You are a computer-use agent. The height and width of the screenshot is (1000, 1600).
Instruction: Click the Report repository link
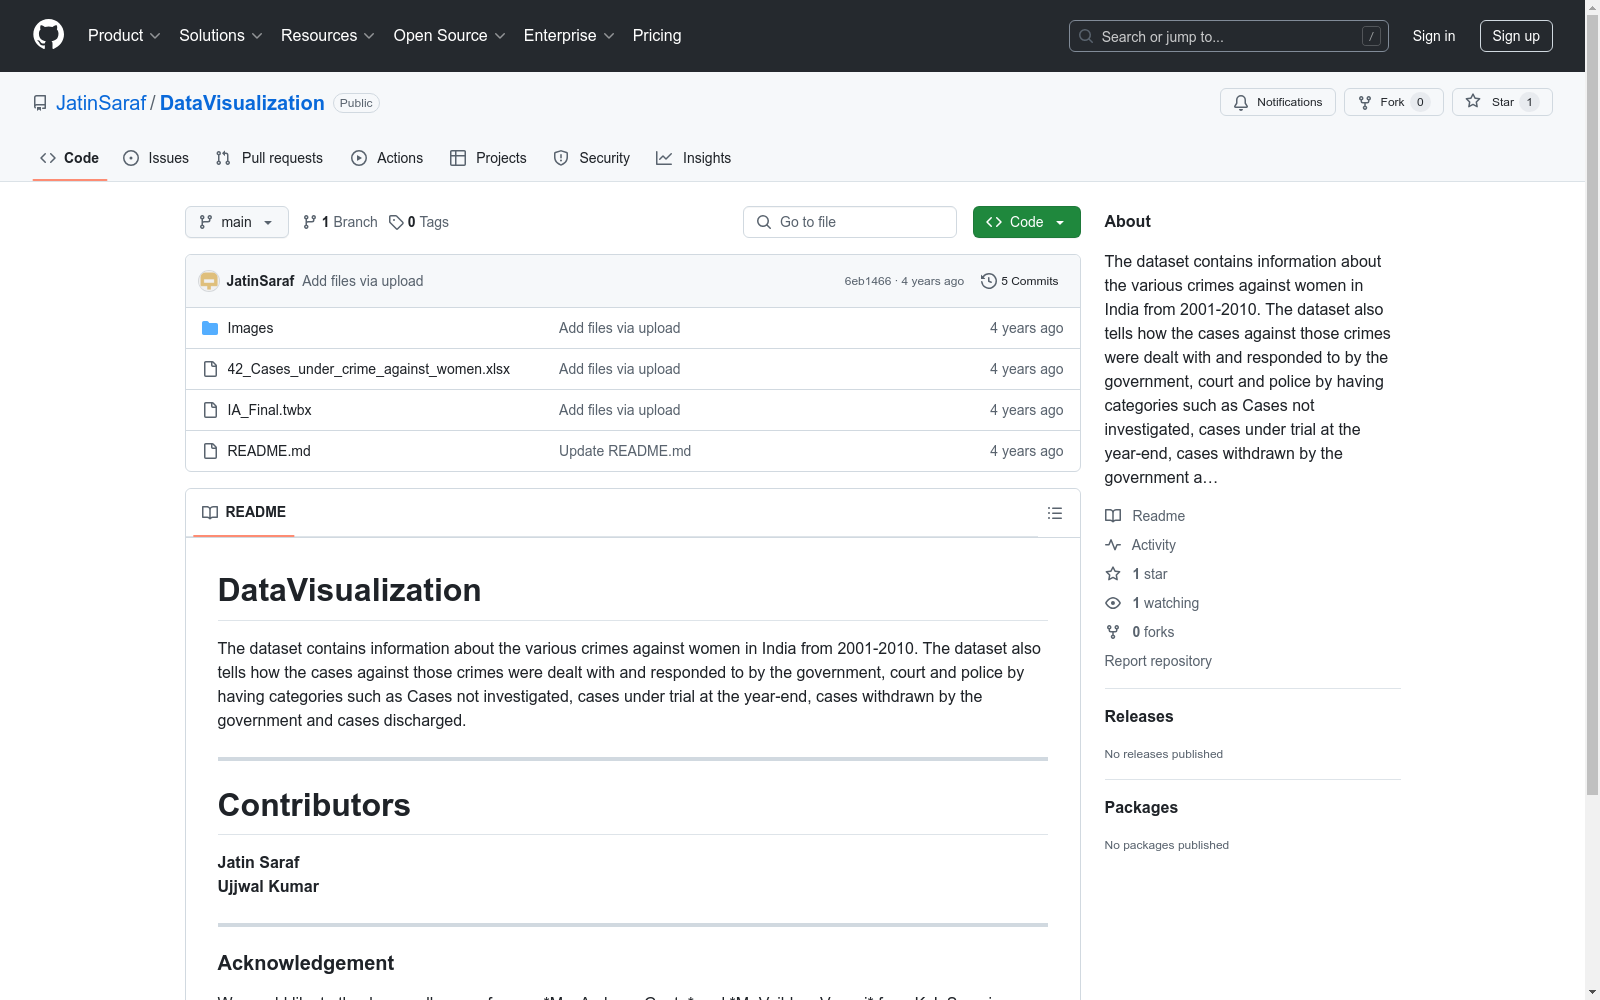tap(1158, 661)
